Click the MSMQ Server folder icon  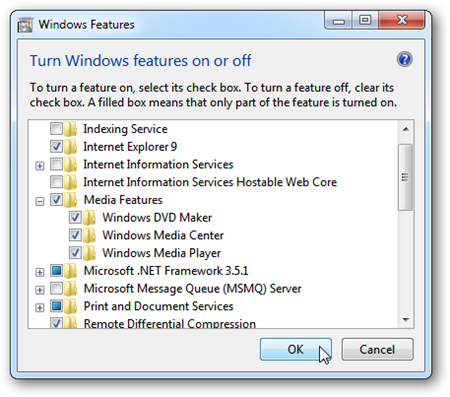click(71, 288)
